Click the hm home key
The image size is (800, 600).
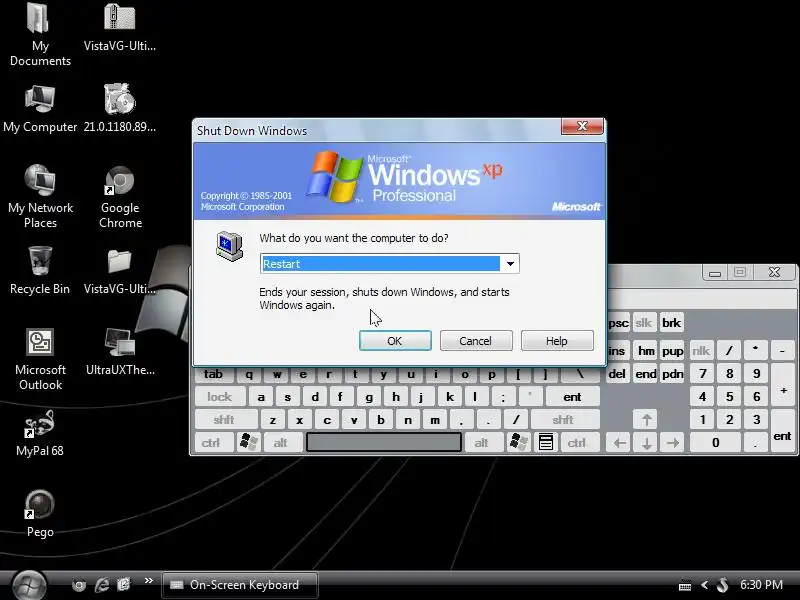[x=646, y=351]
